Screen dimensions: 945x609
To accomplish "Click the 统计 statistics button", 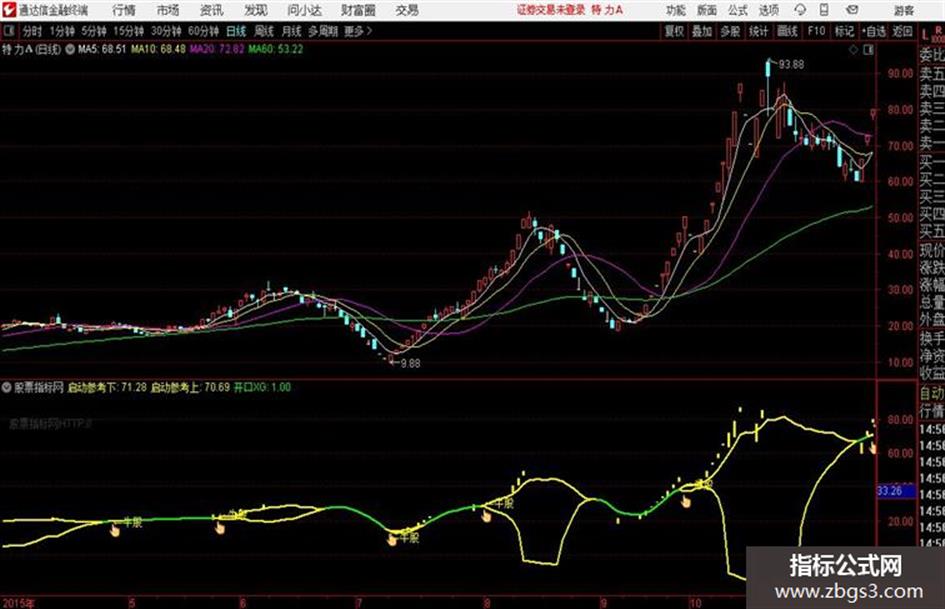I will [x=758, y=31].
